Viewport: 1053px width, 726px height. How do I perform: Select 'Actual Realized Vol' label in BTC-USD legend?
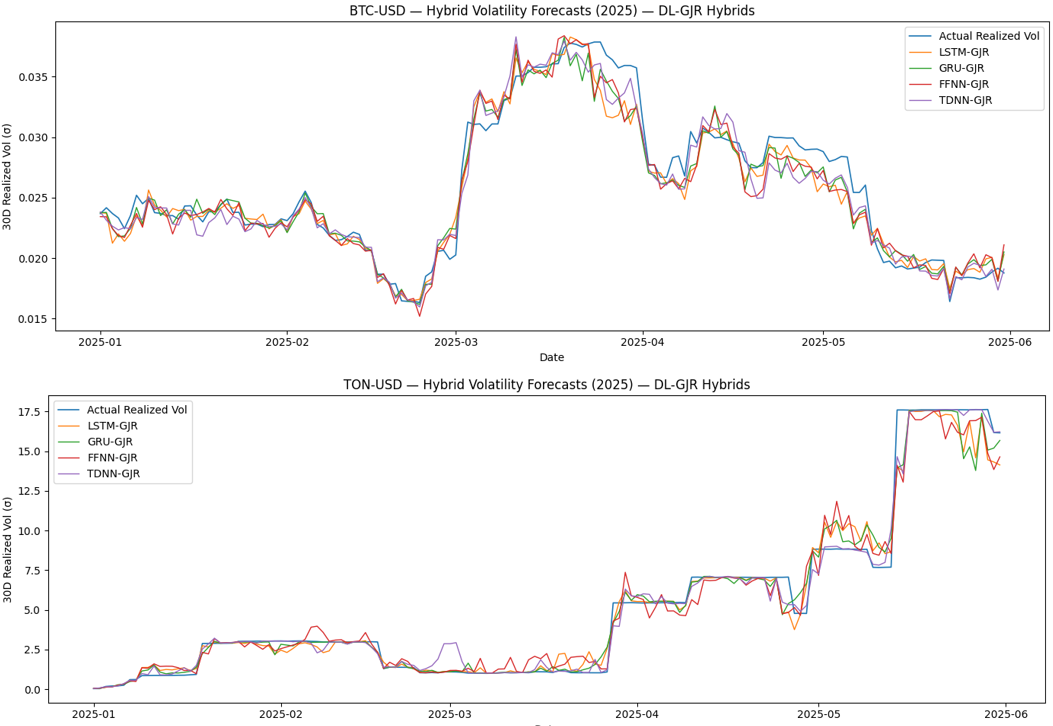click(x=989, y=37)
